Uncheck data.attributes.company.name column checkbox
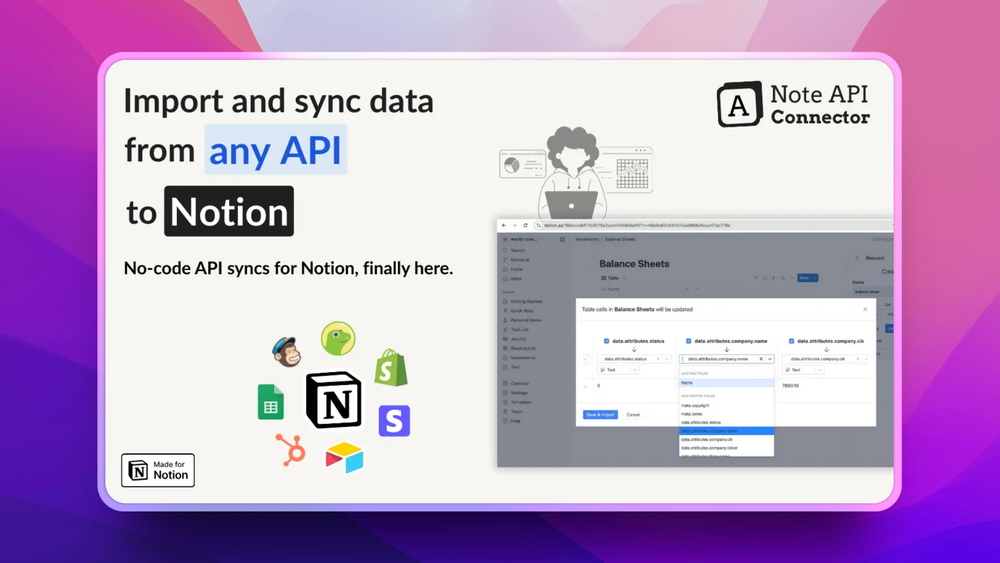Viewport: 1000px width, 563px height. [x=688, y=341]
